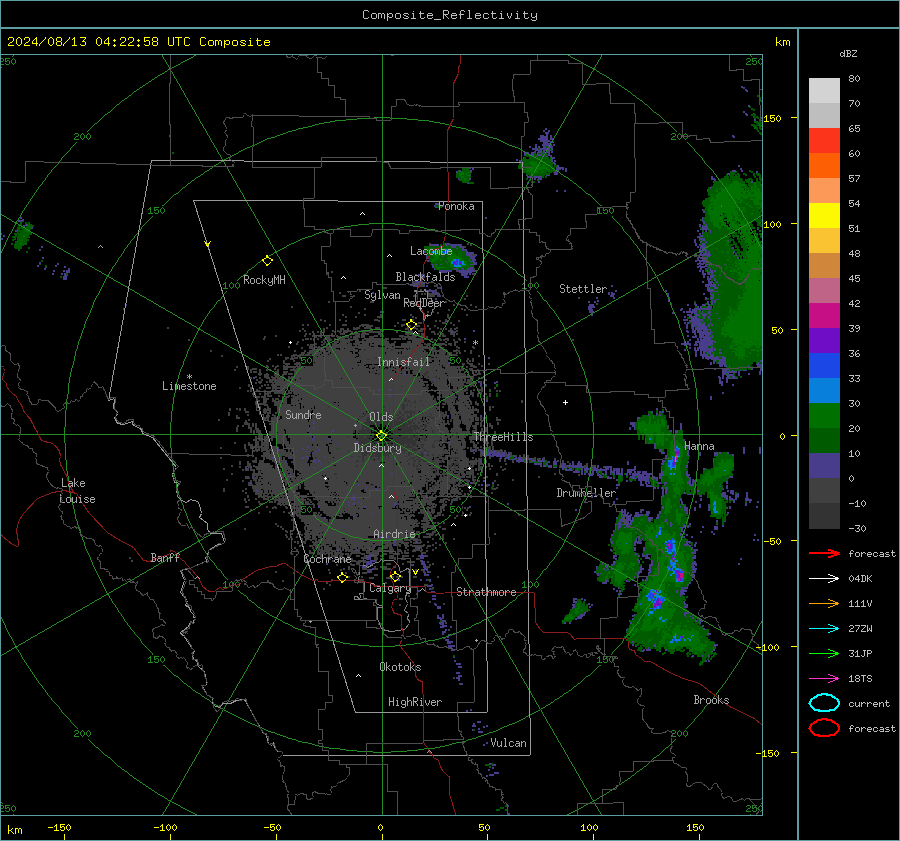Pick the blue 36 dBZ color swatch
The width and height of the screenshot is (900, 841).
click(824, 366)
